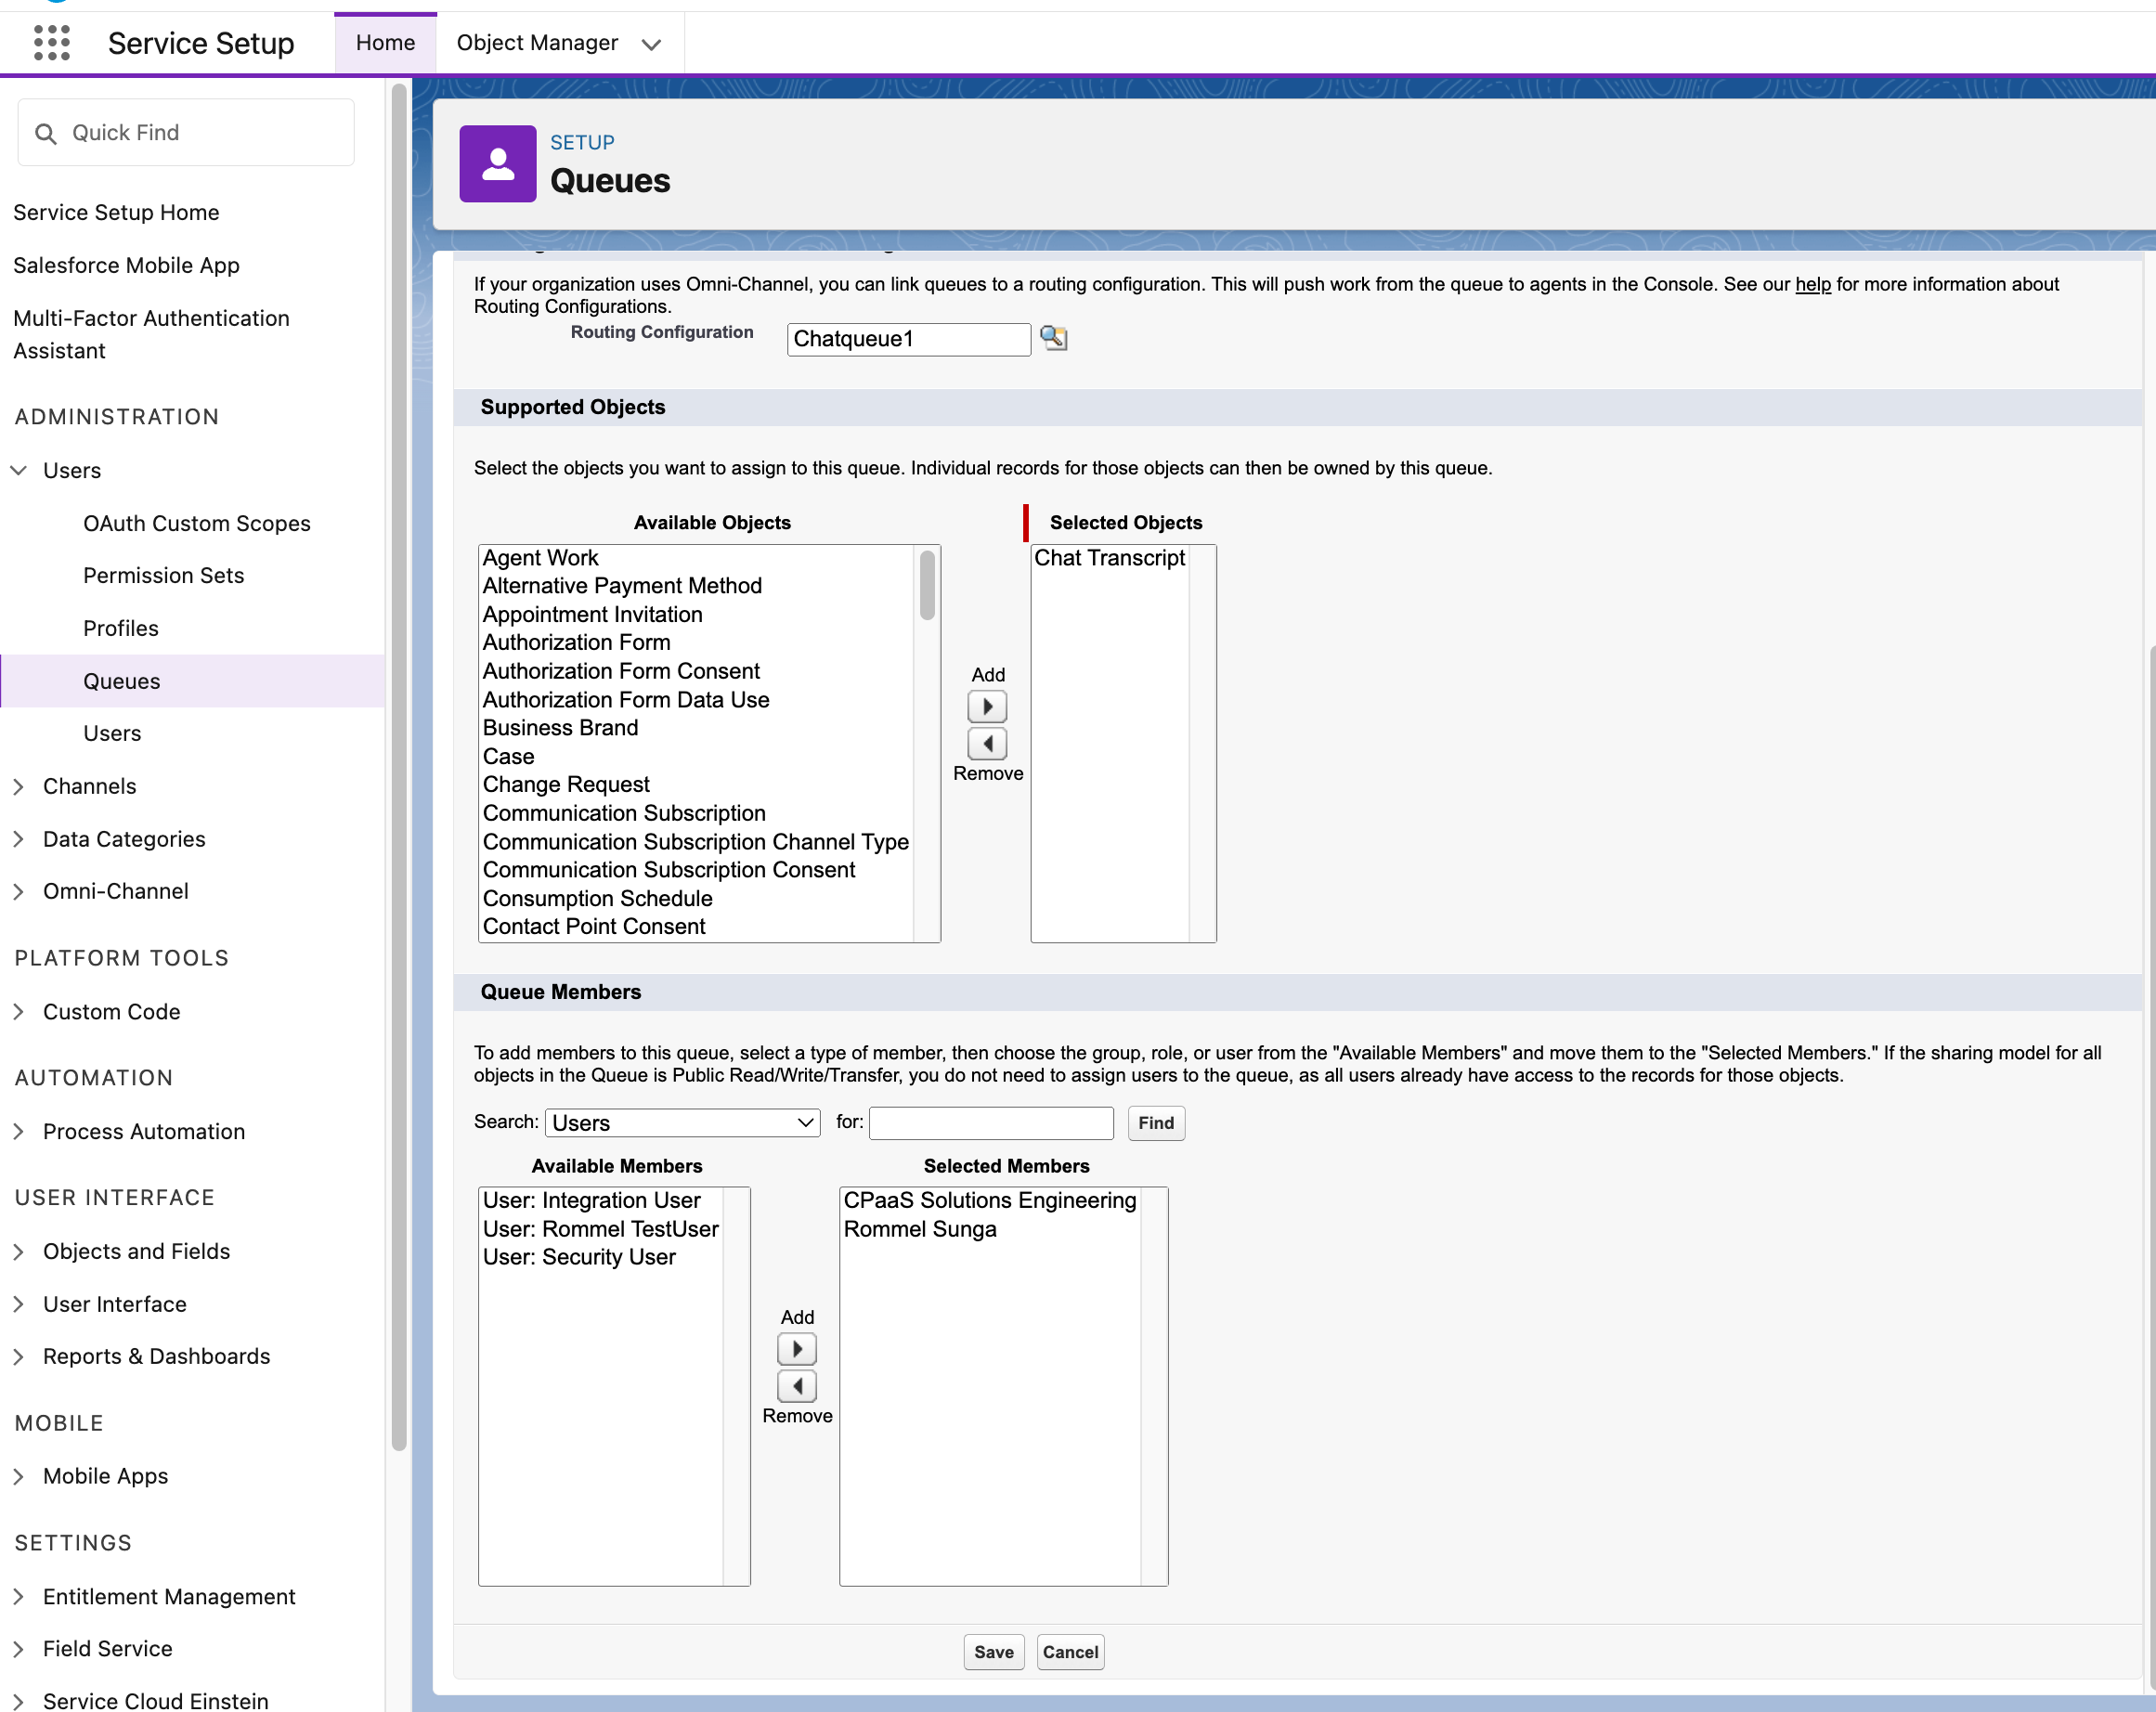Click the Routing Configuration input field
This screenshot has height=1712, width=2156.
[x=907, y=339]
